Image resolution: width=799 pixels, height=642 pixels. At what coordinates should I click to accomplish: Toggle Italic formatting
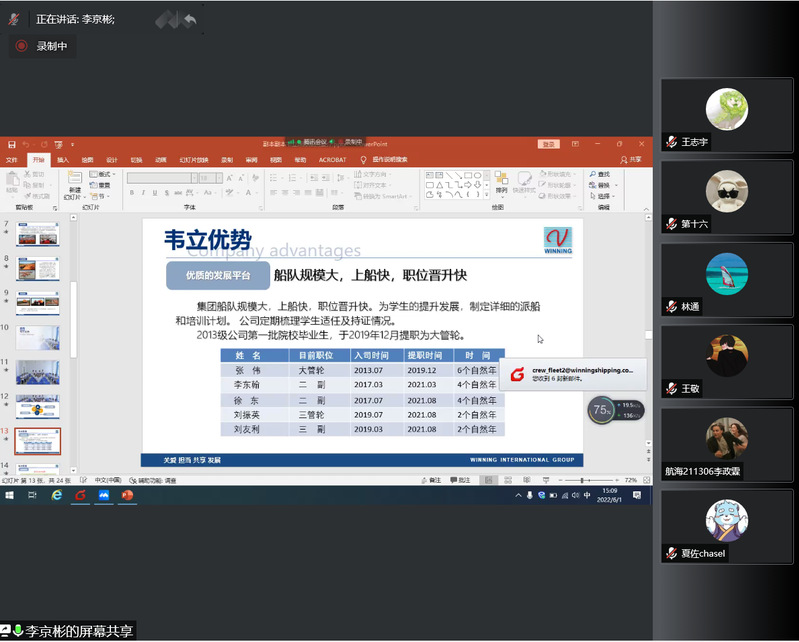pos(144,193)
